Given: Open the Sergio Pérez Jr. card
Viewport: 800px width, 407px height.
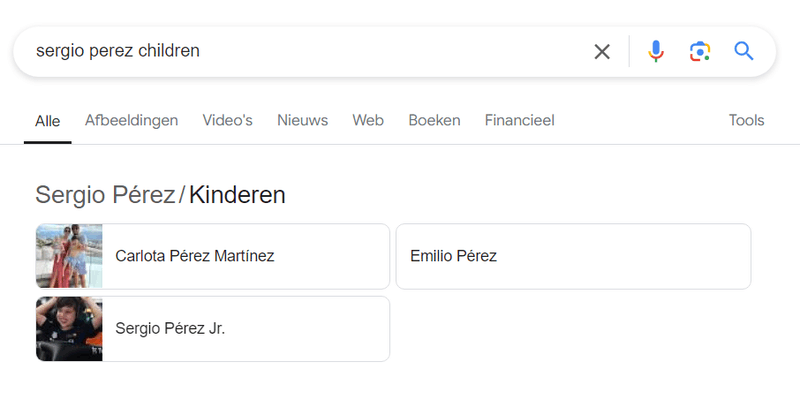Looking at the screenshot, I should 213,329.
